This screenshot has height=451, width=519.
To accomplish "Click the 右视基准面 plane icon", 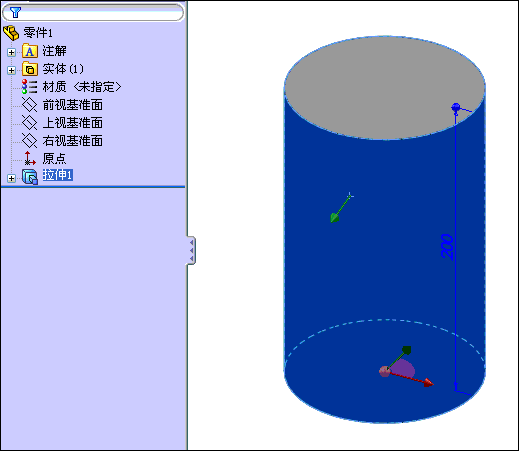I will 29,141.
